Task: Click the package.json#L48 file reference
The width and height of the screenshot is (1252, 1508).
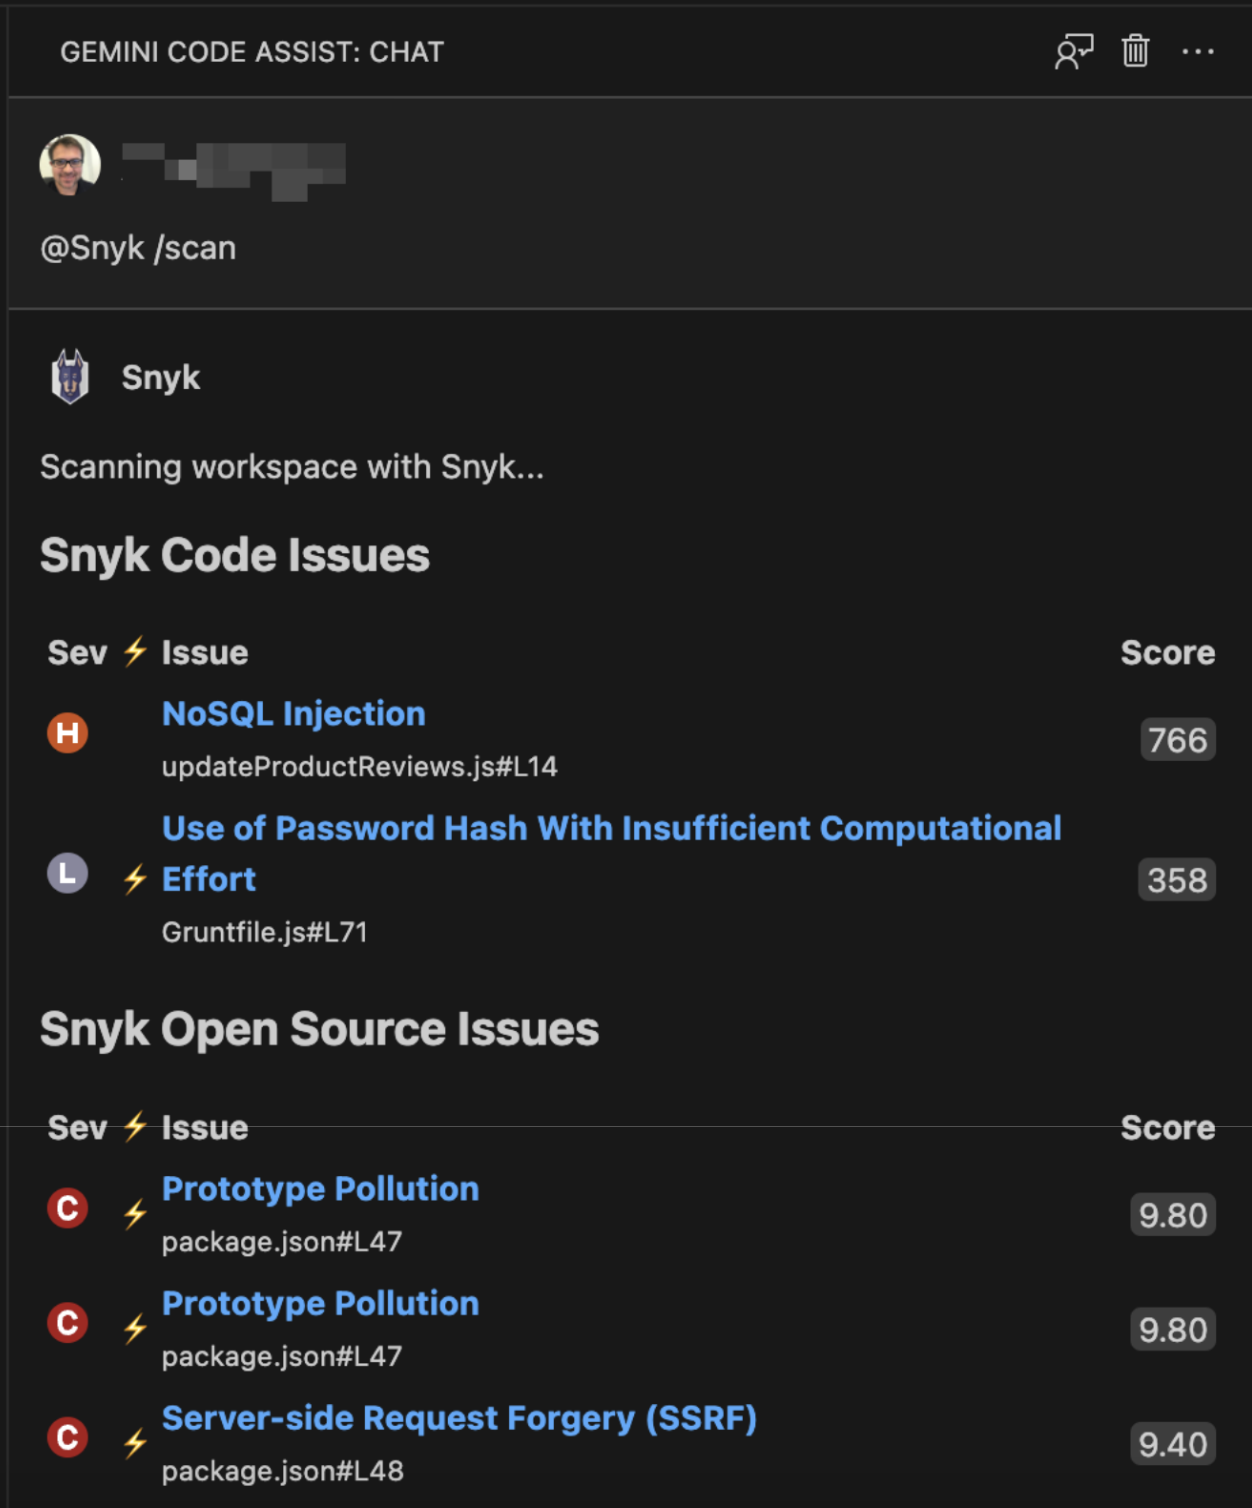Action: click(x=283, y=1471)
